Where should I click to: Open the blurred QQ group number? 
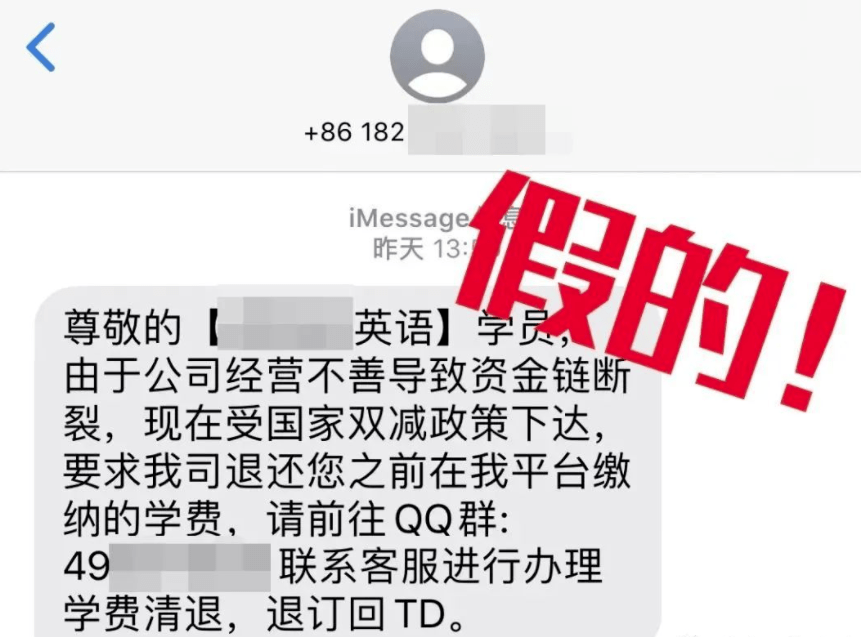[189, 567]
